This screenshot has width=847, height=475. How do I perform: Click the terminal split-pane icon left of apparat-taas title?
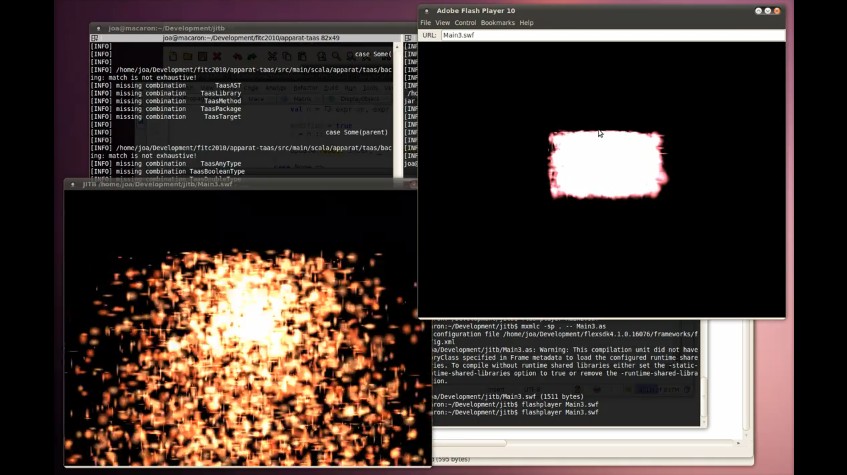point(95,38)
